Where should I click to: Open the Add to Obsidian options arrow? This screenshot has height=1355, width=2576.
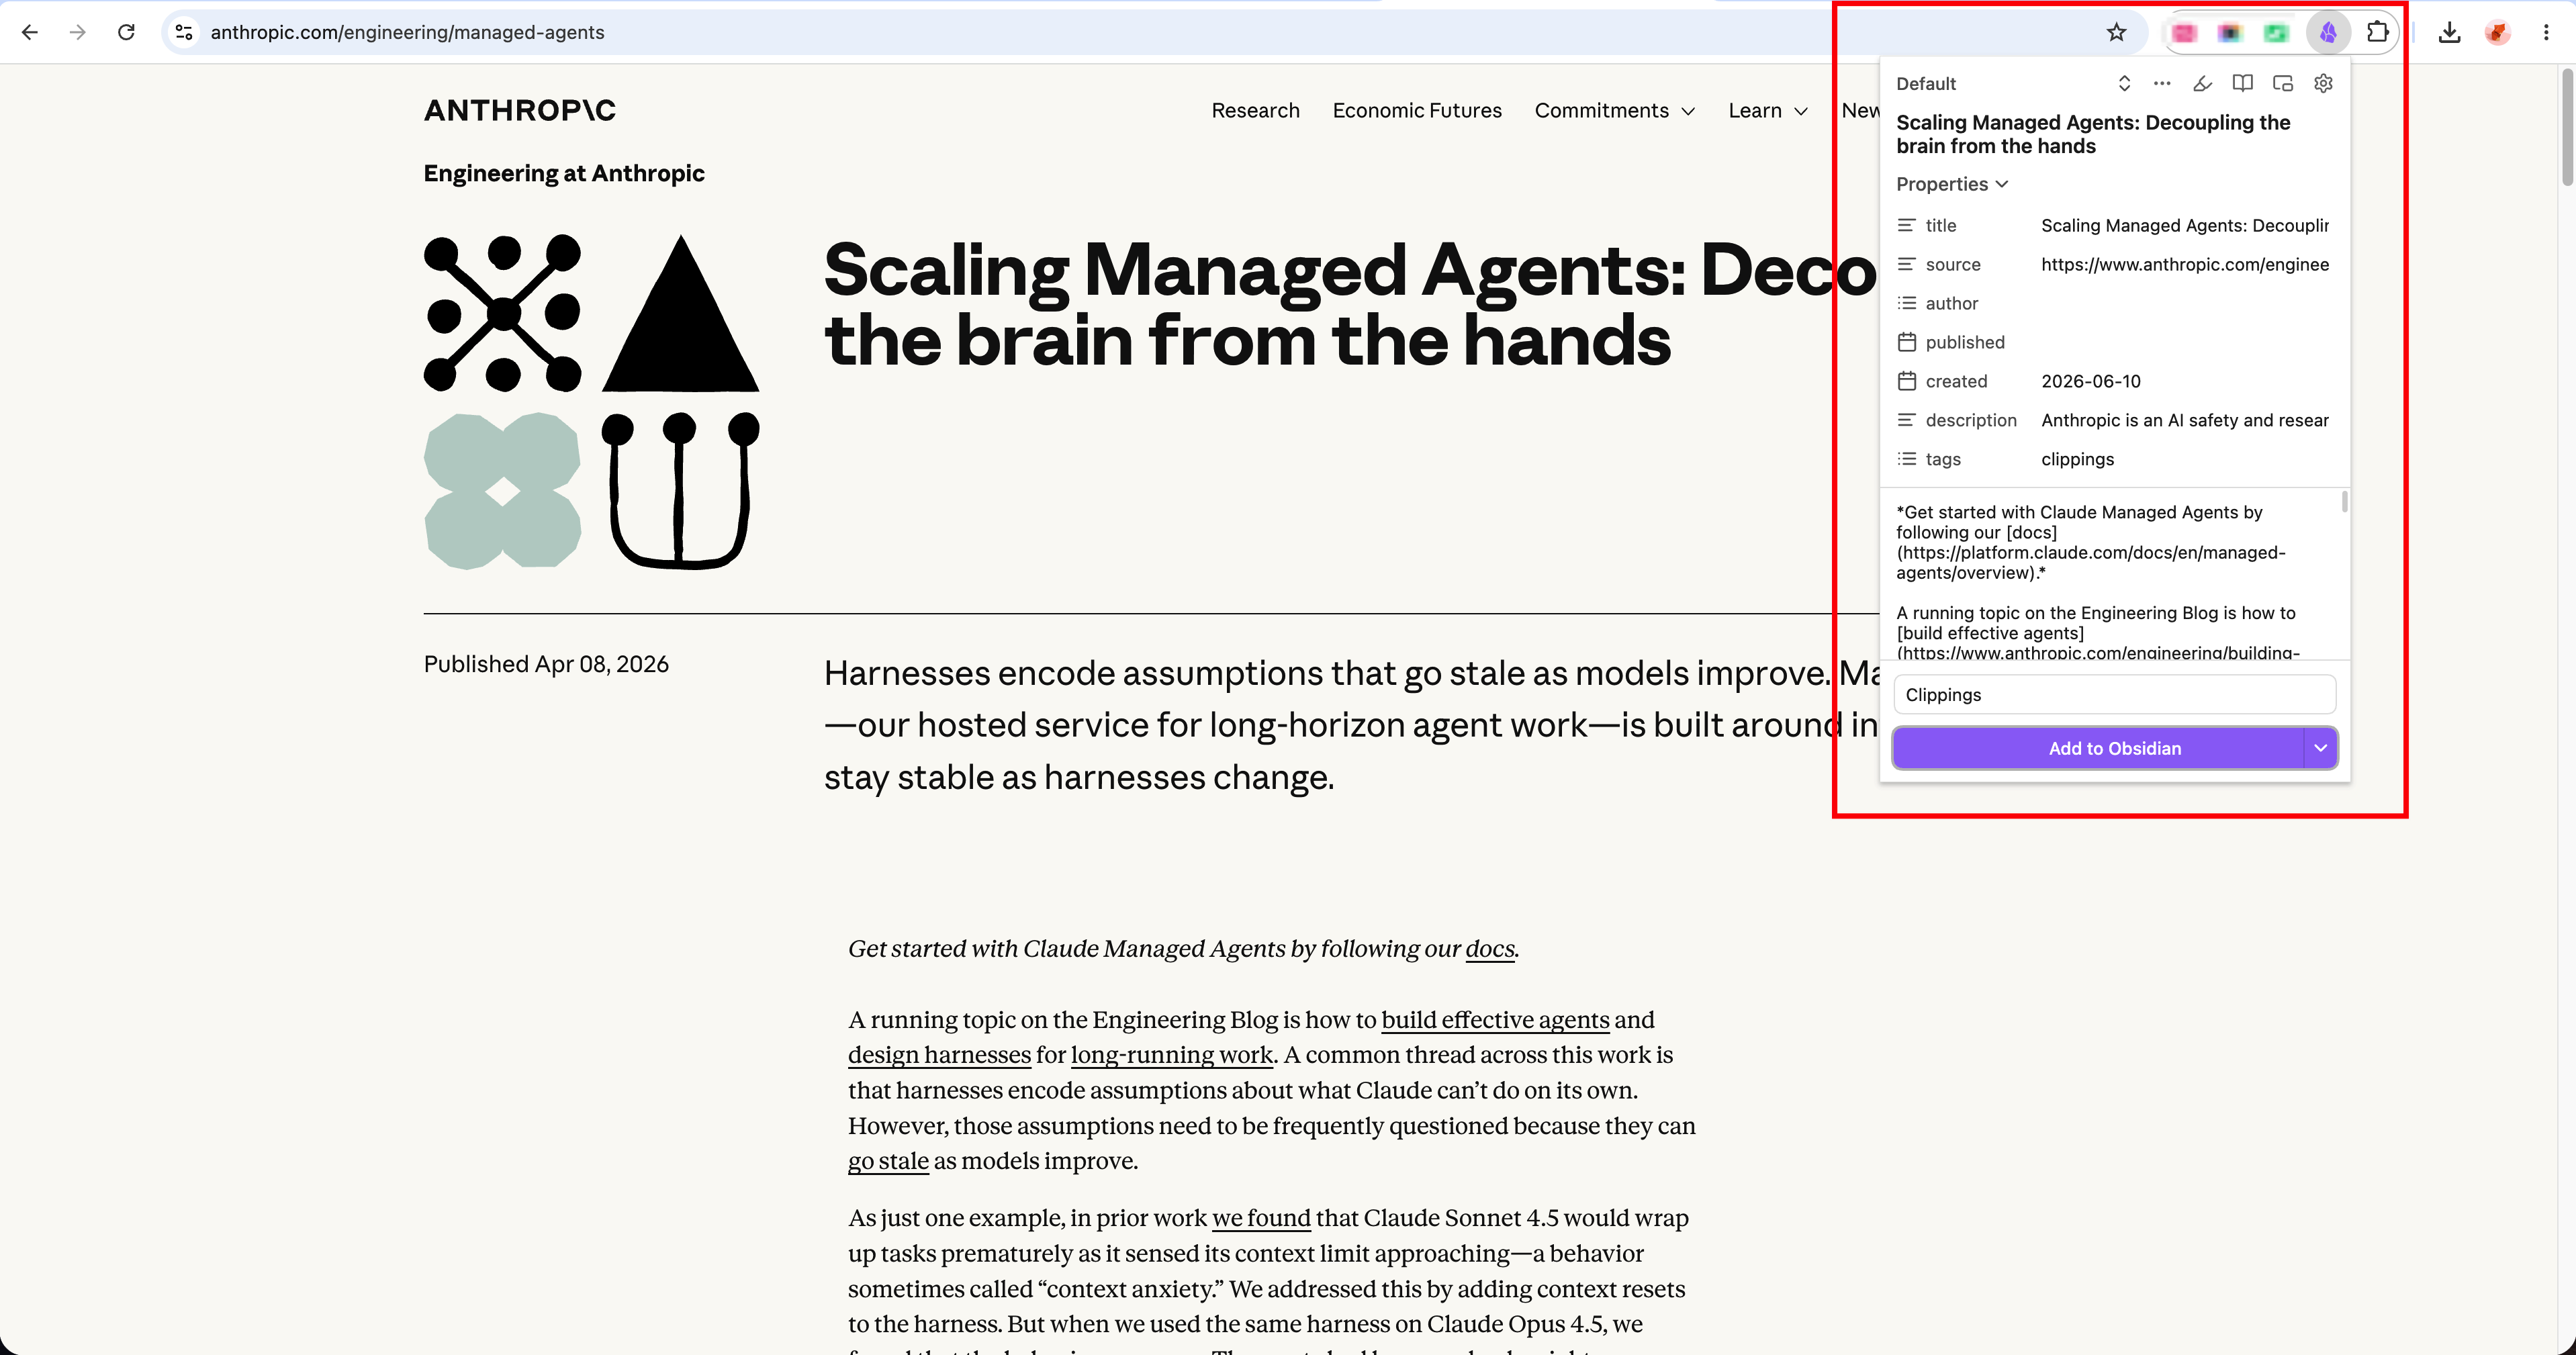point(2321,748)
